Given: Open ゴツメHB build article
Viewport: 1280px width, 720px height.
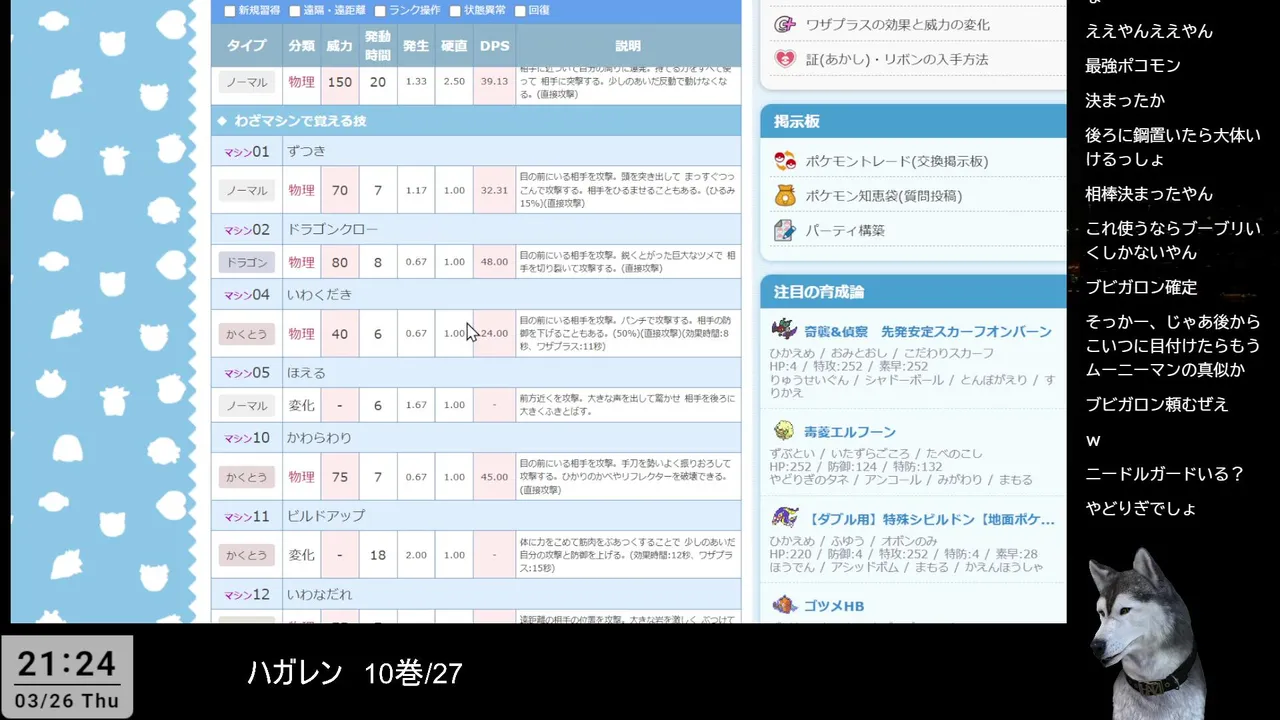Looking at the screenshot, I should click(834, 606).
